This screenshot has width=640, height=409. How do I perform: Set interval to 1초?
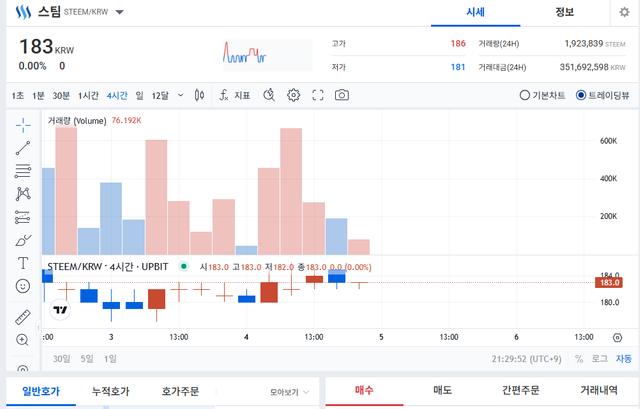point(18,96)
